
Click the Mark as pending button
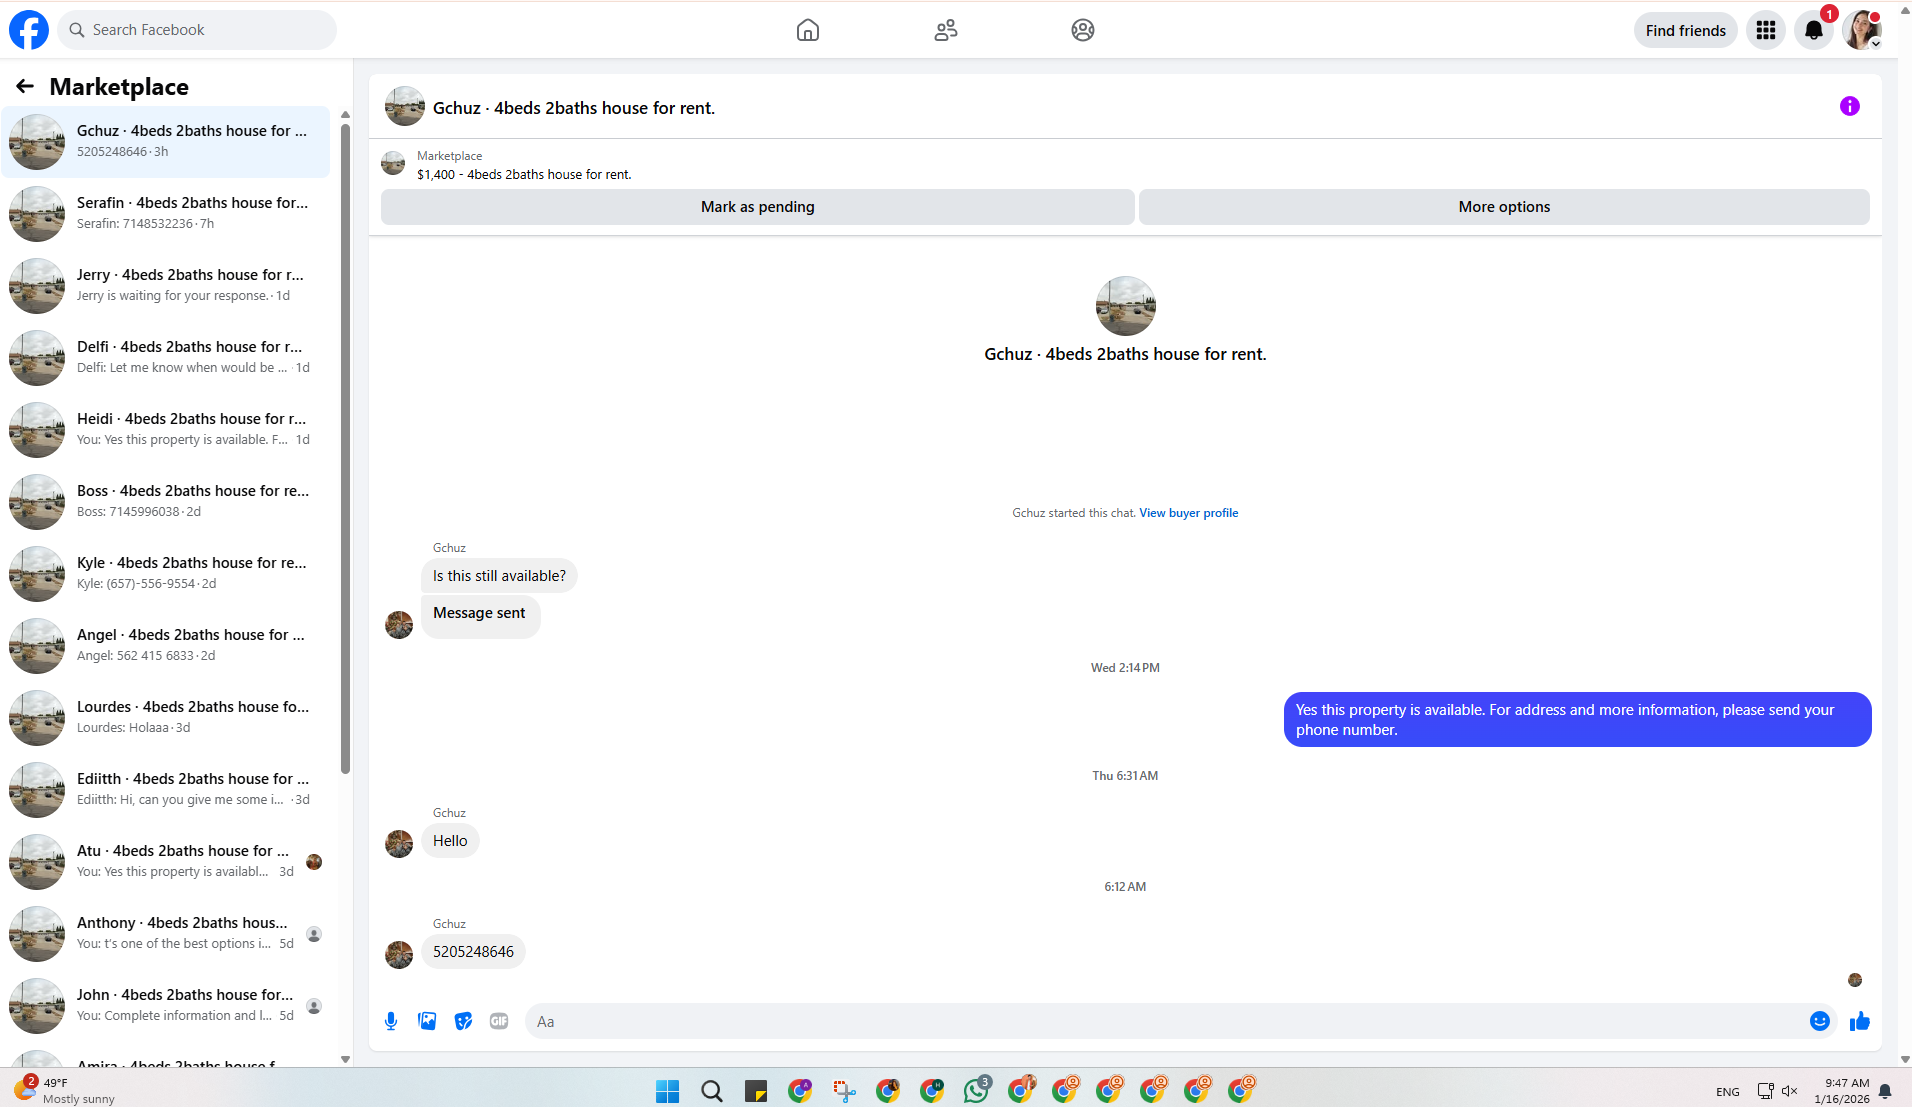pos(757,207)
